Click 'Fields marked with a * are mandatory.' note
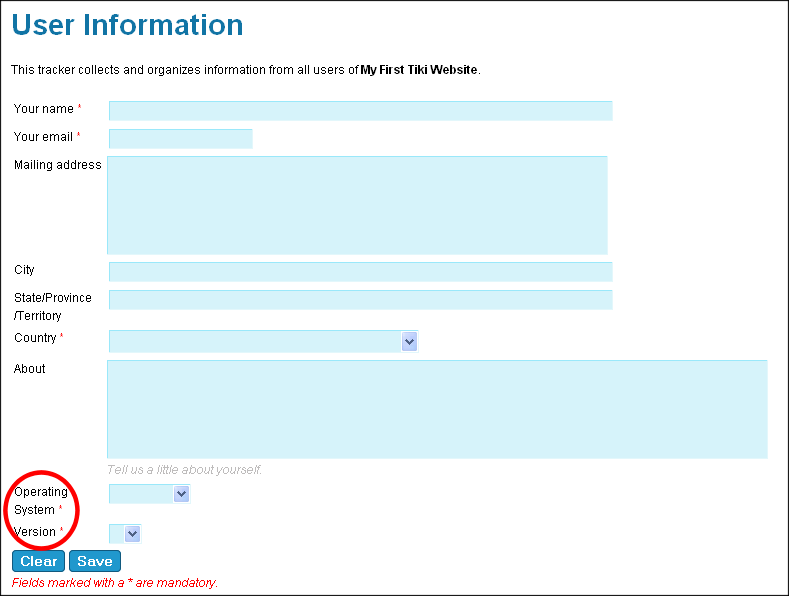 (x=115, y=582)
